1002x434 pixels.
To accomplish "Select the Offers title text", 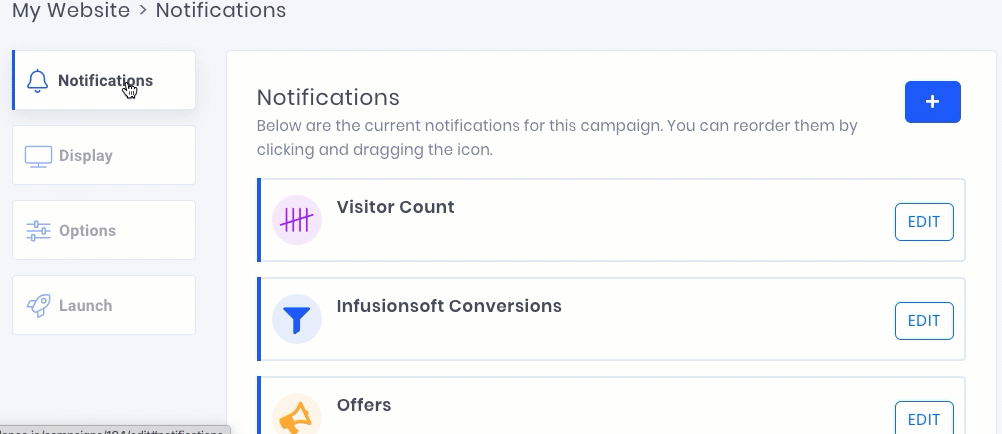I will tap(364, 405).
